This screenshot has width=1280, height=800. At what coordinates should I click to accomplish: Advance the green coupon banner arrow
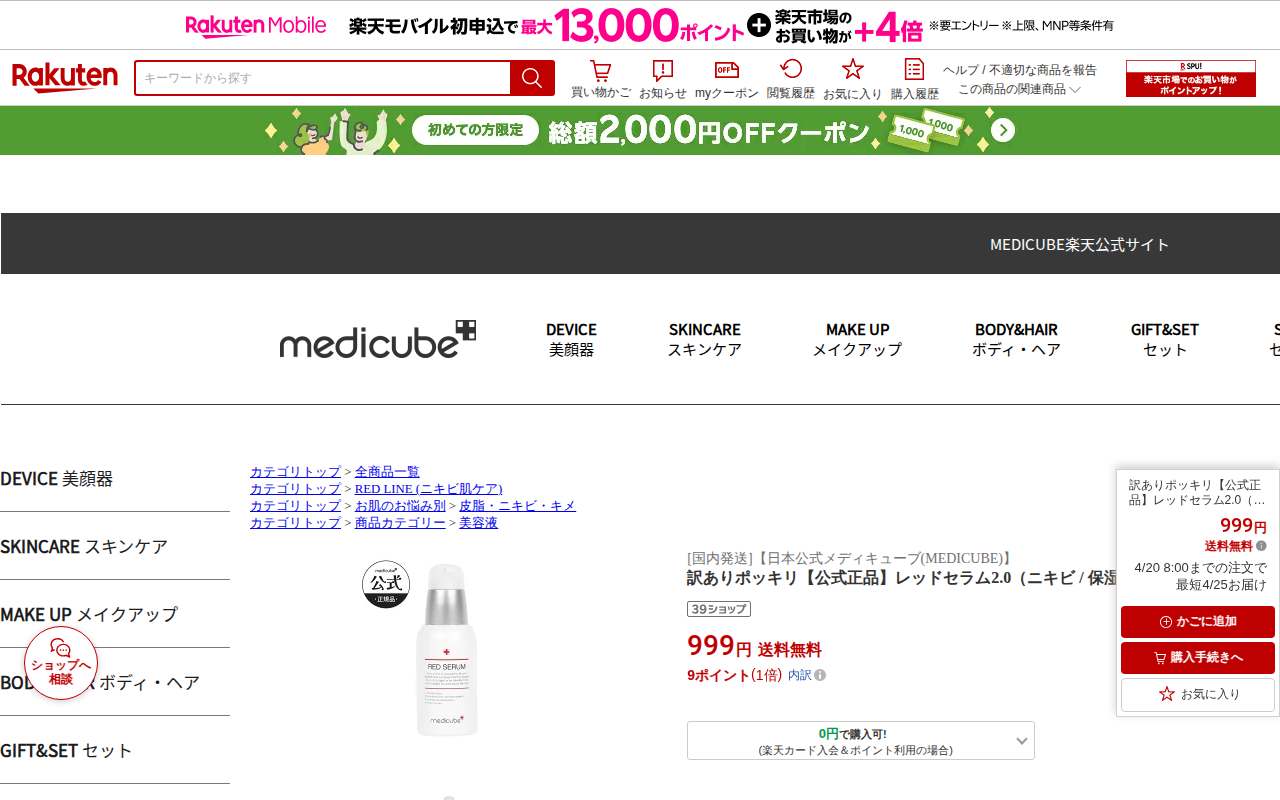tap(1003, 131)
